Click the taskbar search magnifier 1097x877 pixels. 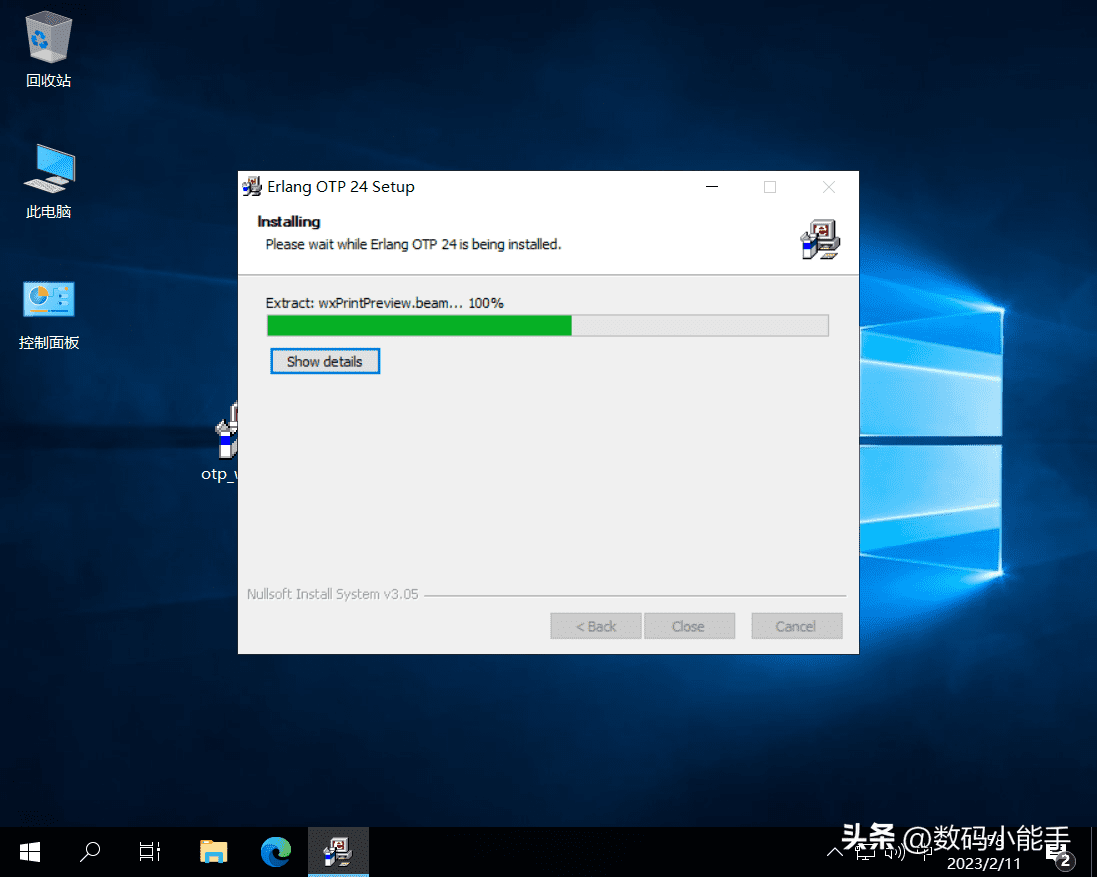pyautogui.click(x=90, y=852)
